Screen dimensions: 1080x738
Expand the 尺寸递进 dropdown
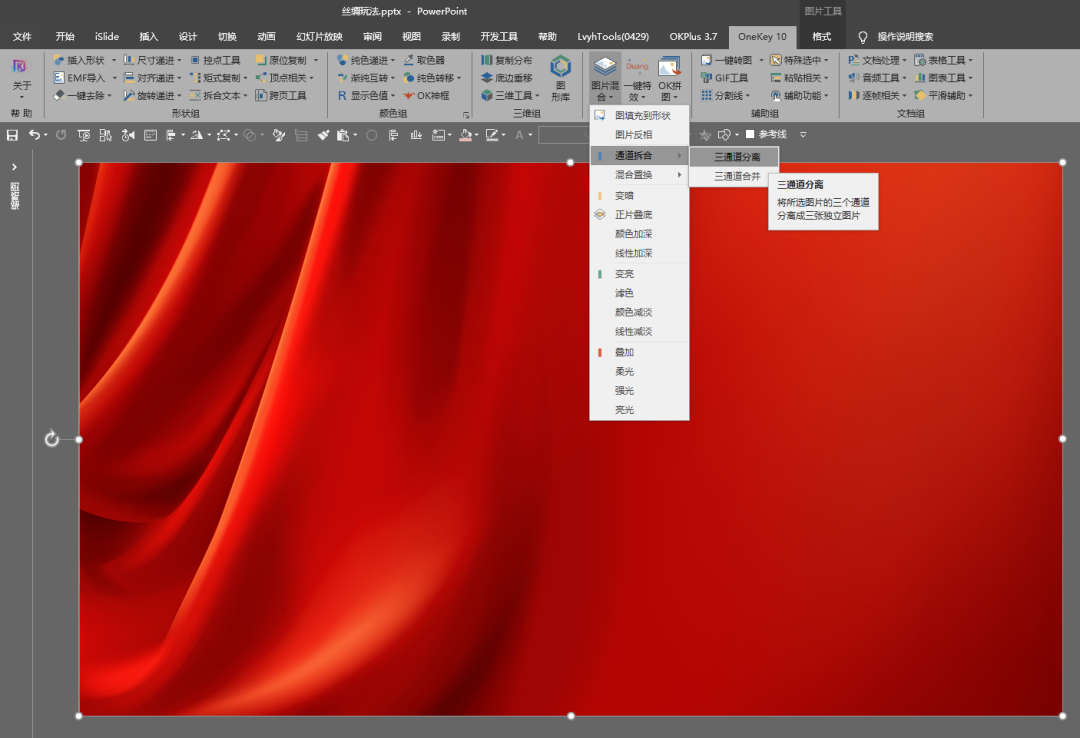tap(180, 60)
